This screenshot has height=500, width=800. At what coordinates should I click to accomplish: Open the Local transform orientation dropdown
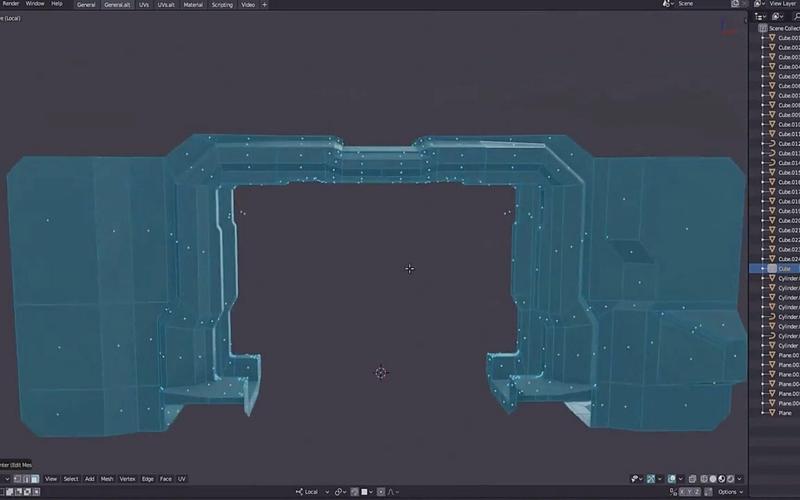point(313,492)
